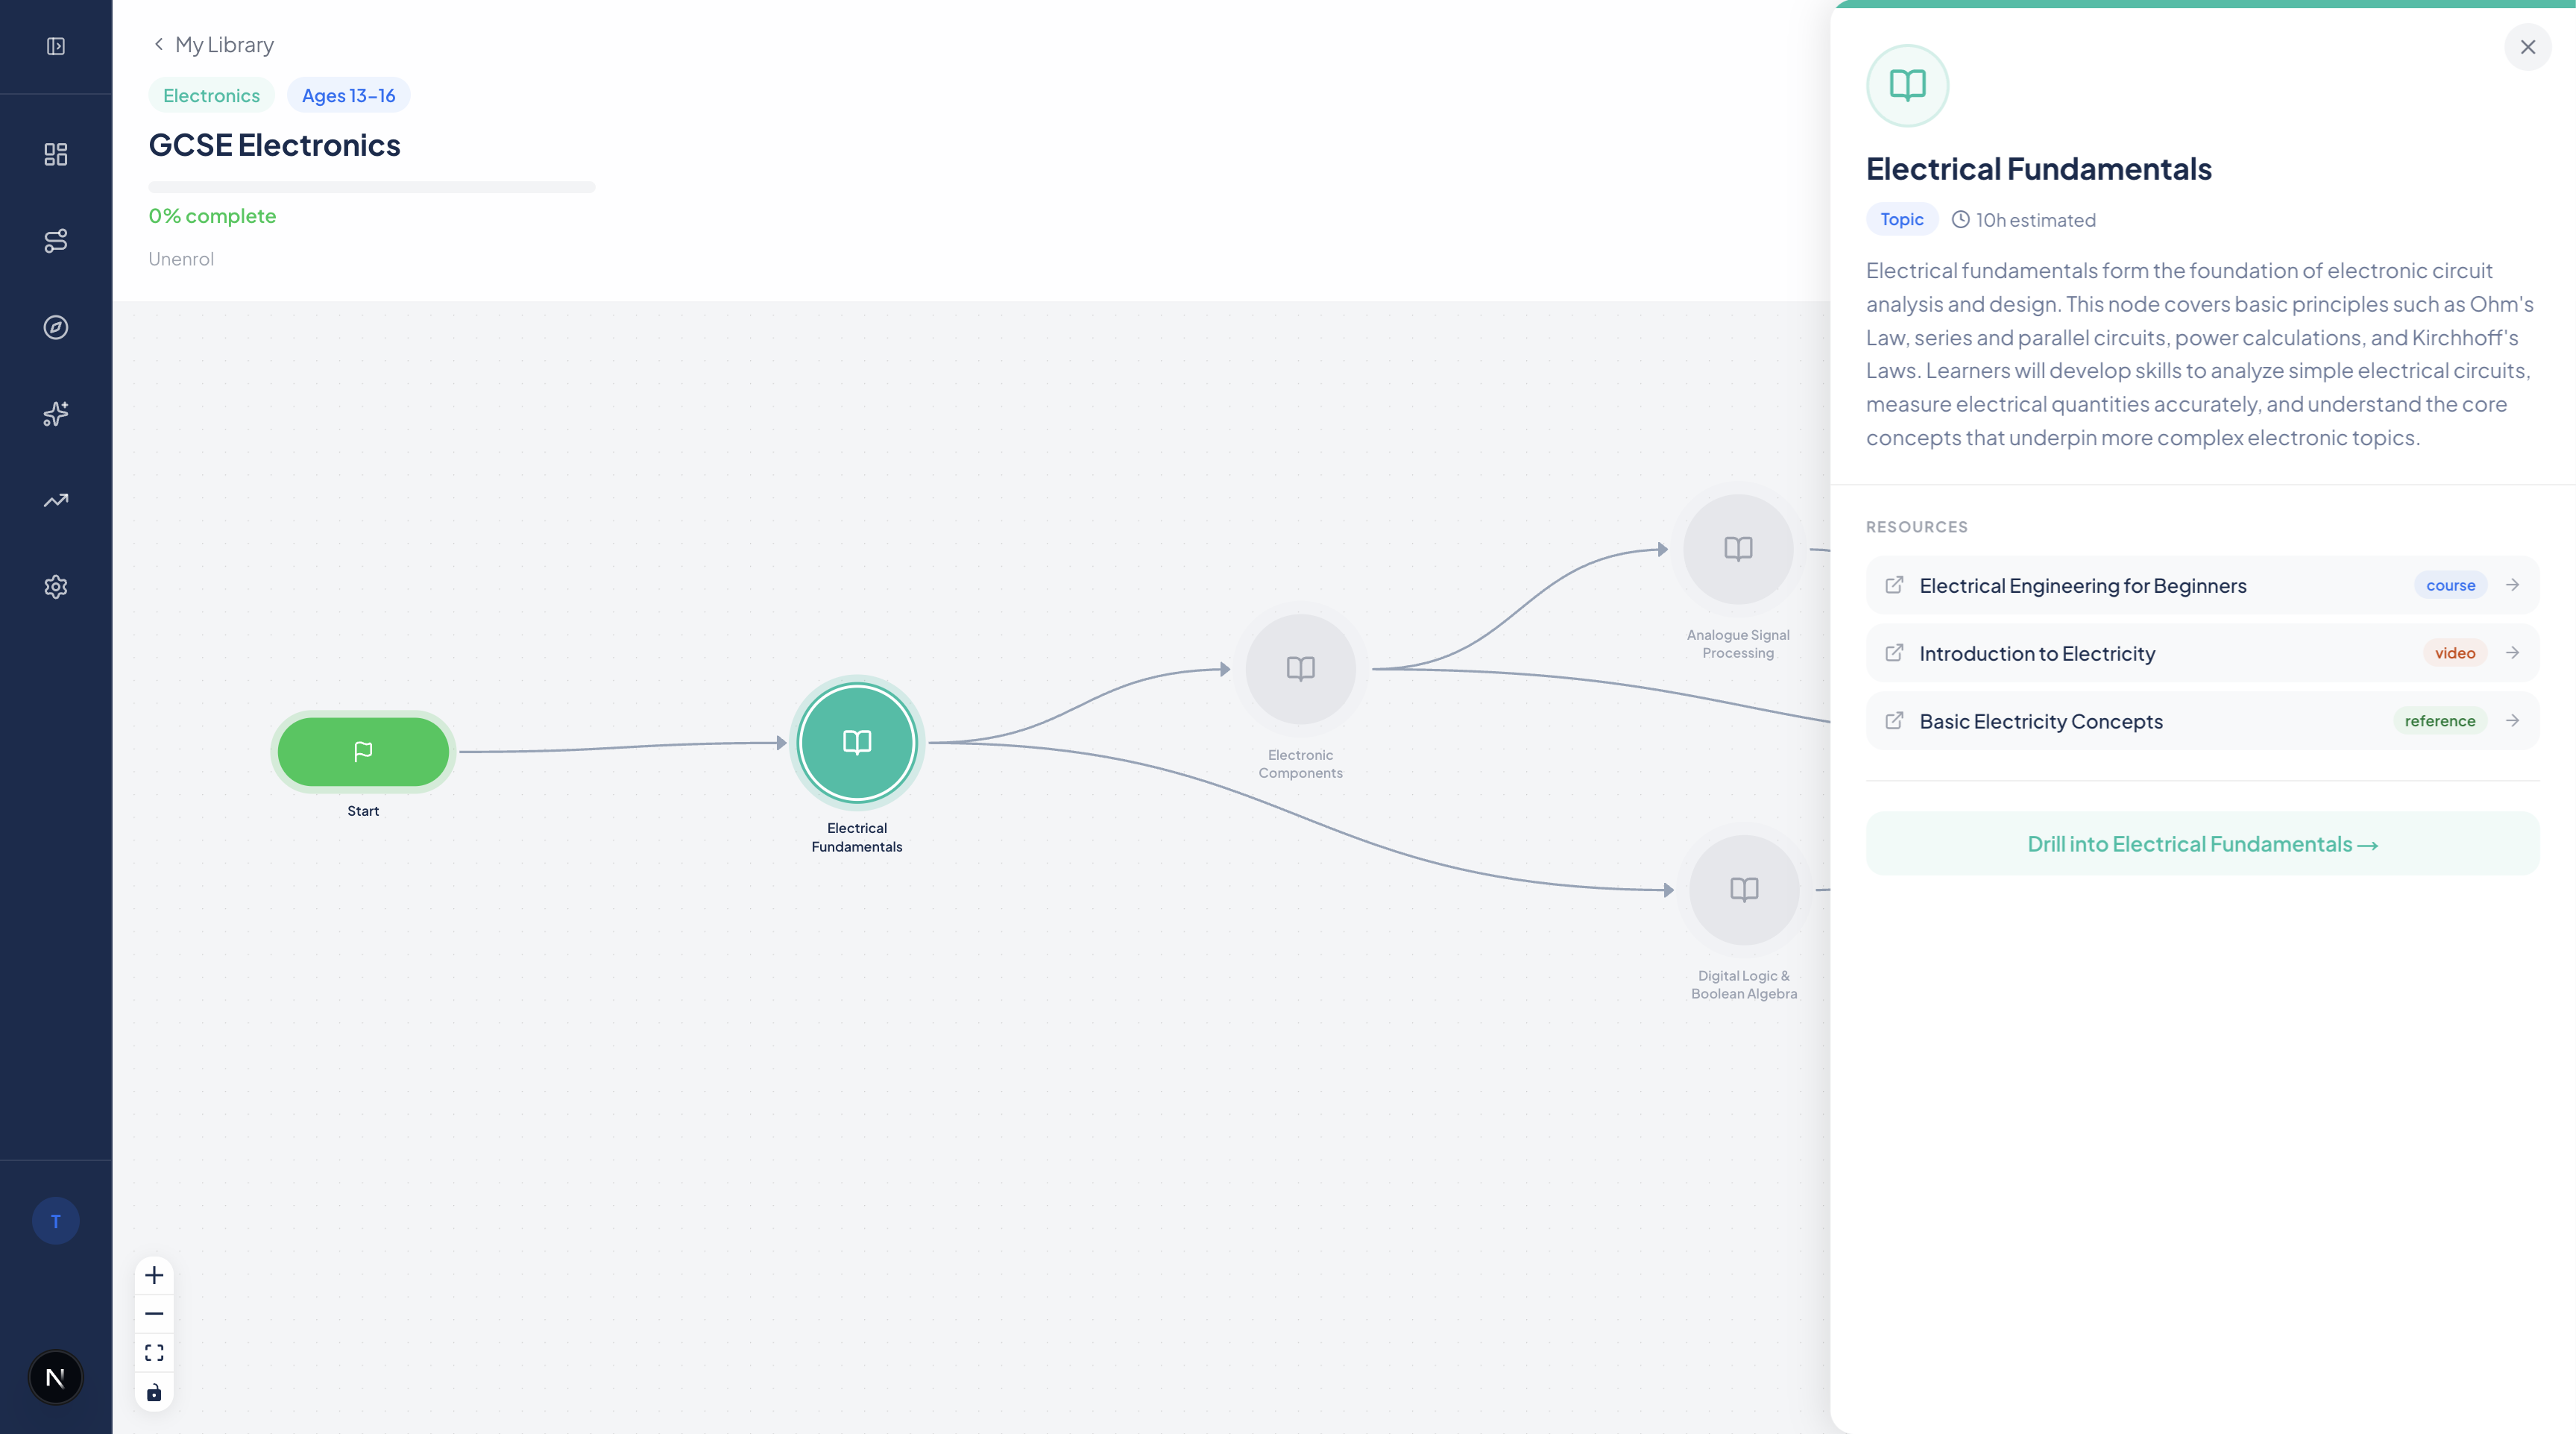2576x1434 pixels.
Task: Click the Resources section heading
Action: (x=1916, y=527)
